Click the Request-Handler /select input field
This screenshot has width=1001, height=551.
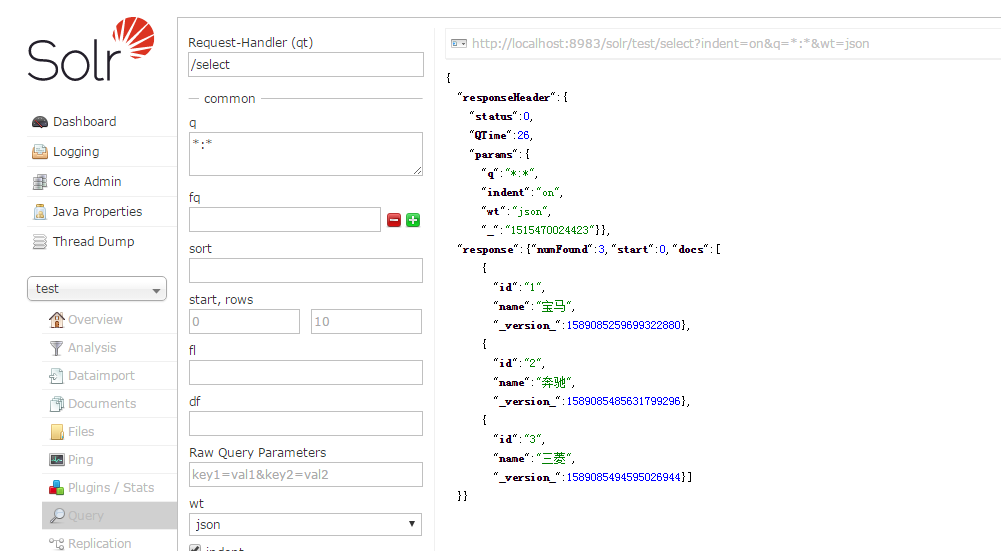tap(306, 64)
